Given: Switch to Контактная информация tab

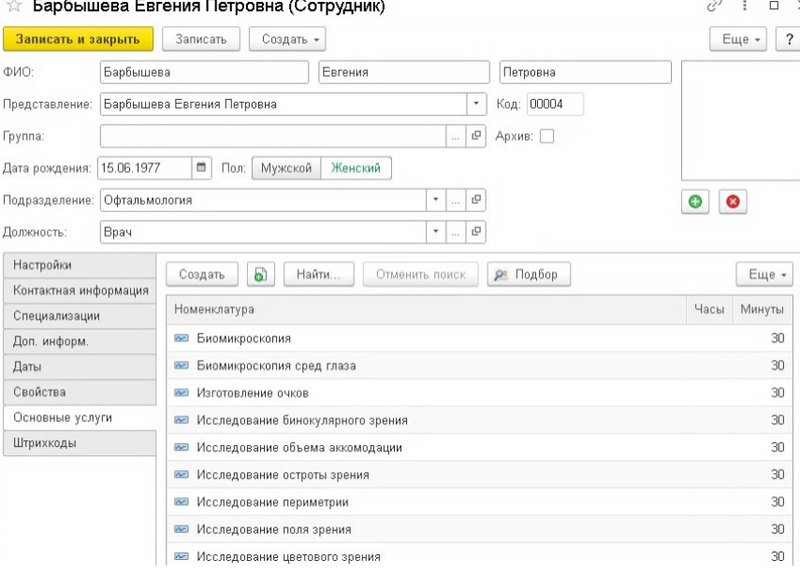Looking at the screenshot, I should point(80,291).
